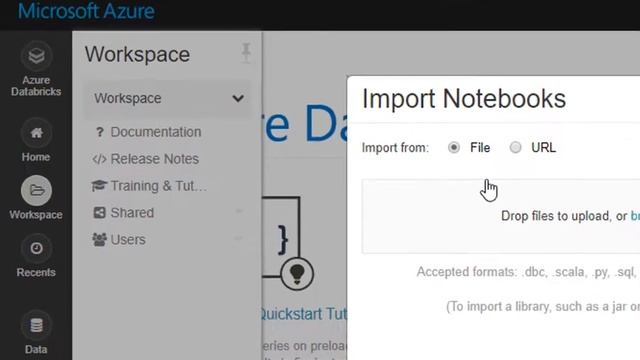Go to Home in the sidebar
The height and width of the screenshot is (360, 640).
point(36,140)
